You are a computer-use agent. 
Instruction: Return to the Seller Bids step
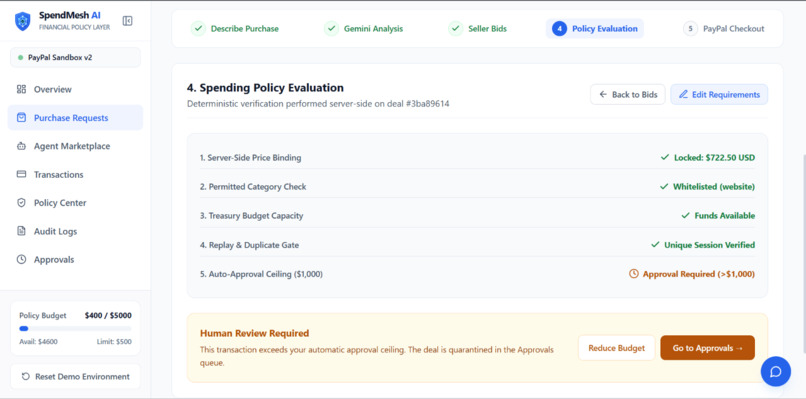coord(478,29)
